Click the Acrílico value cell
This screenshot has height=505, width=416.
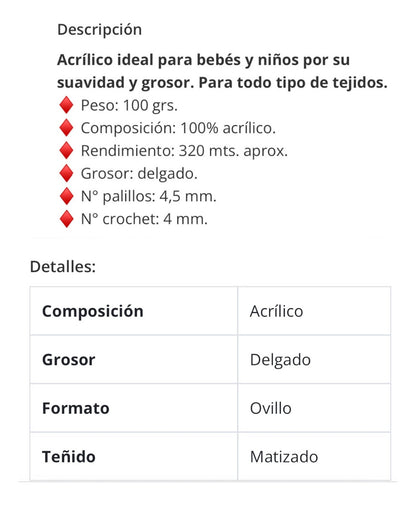314,311
